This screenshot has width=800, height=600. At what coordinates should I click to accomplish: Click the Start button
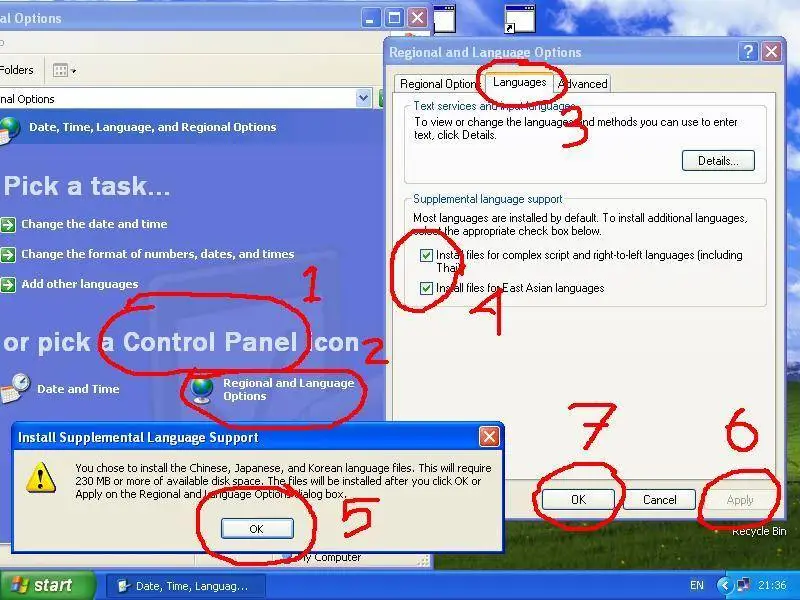coord(47,585)
